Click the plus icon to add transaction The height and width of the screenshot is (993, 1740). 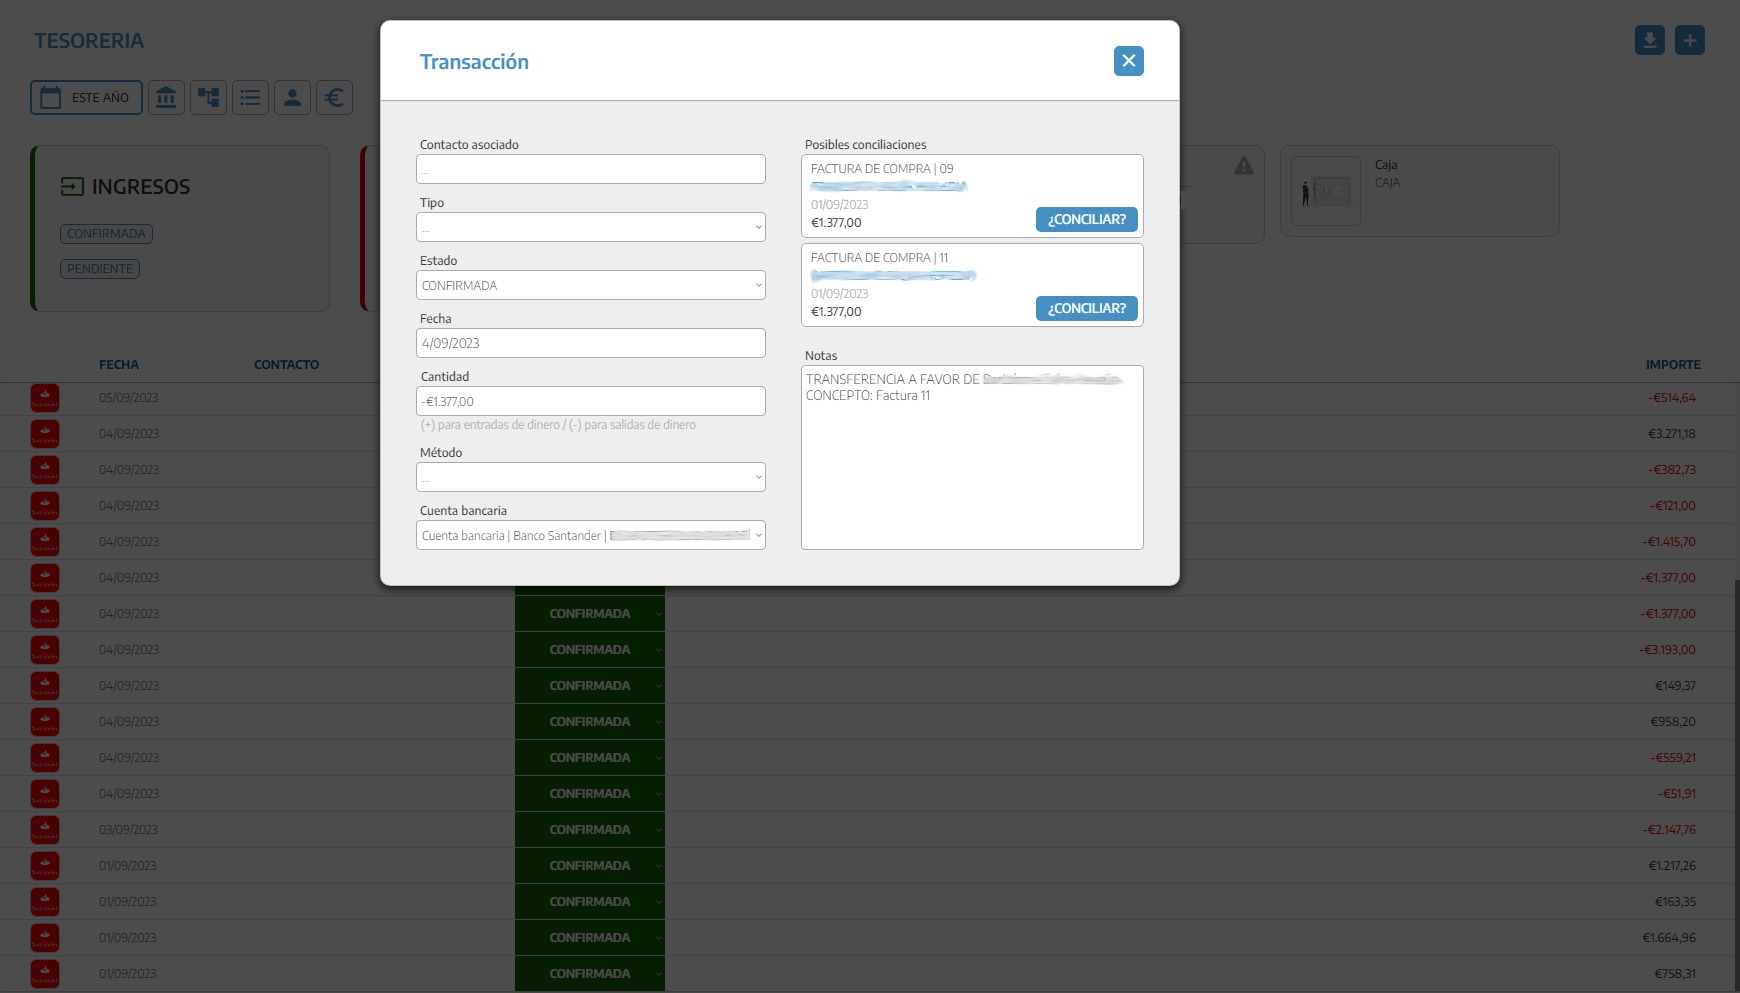1689,41
